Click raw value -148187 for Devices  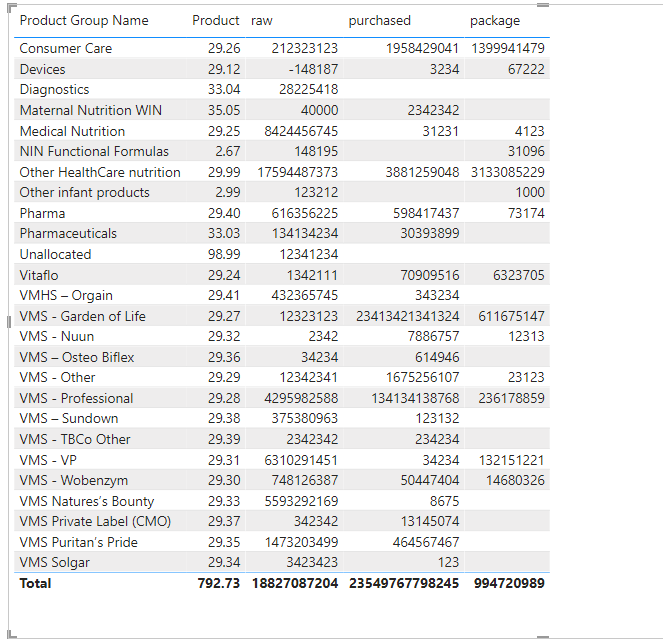tap(313, 69)
